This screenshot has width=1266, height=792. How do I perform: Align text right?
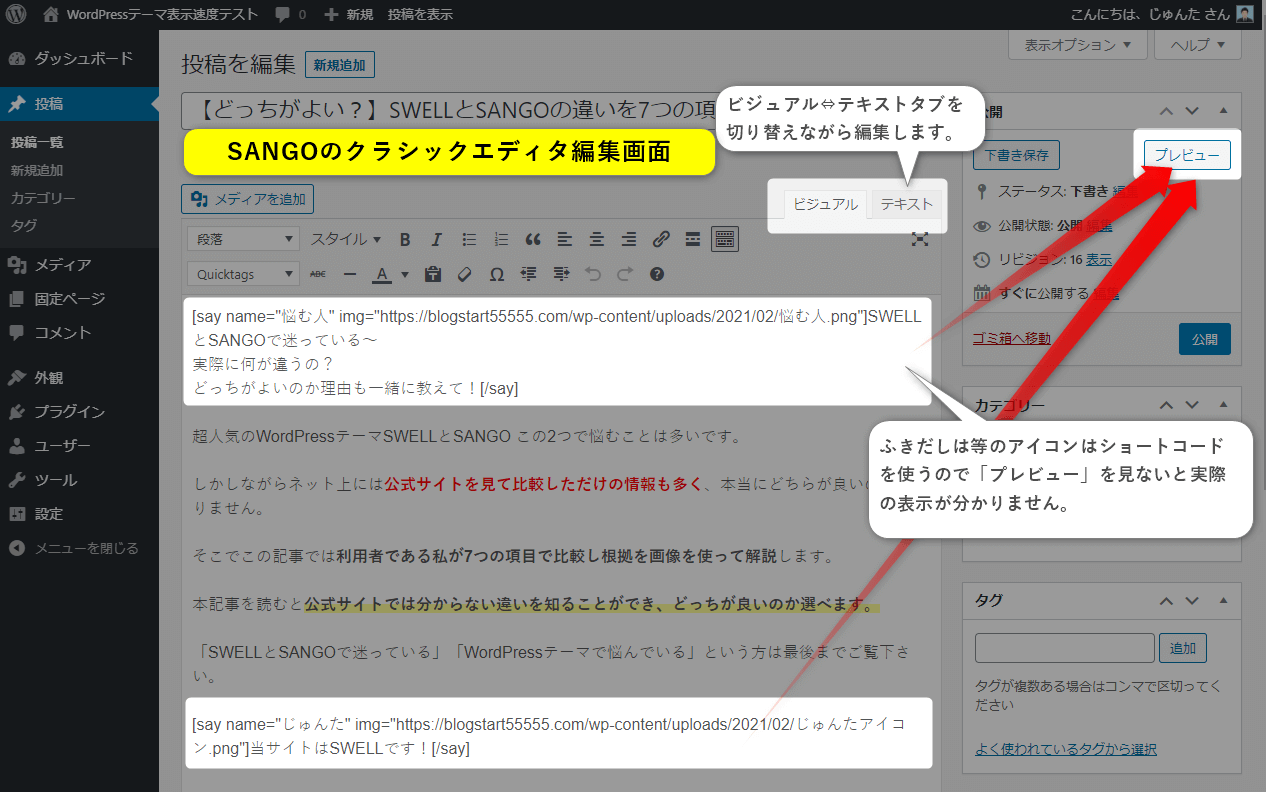[x=629, y=240]
